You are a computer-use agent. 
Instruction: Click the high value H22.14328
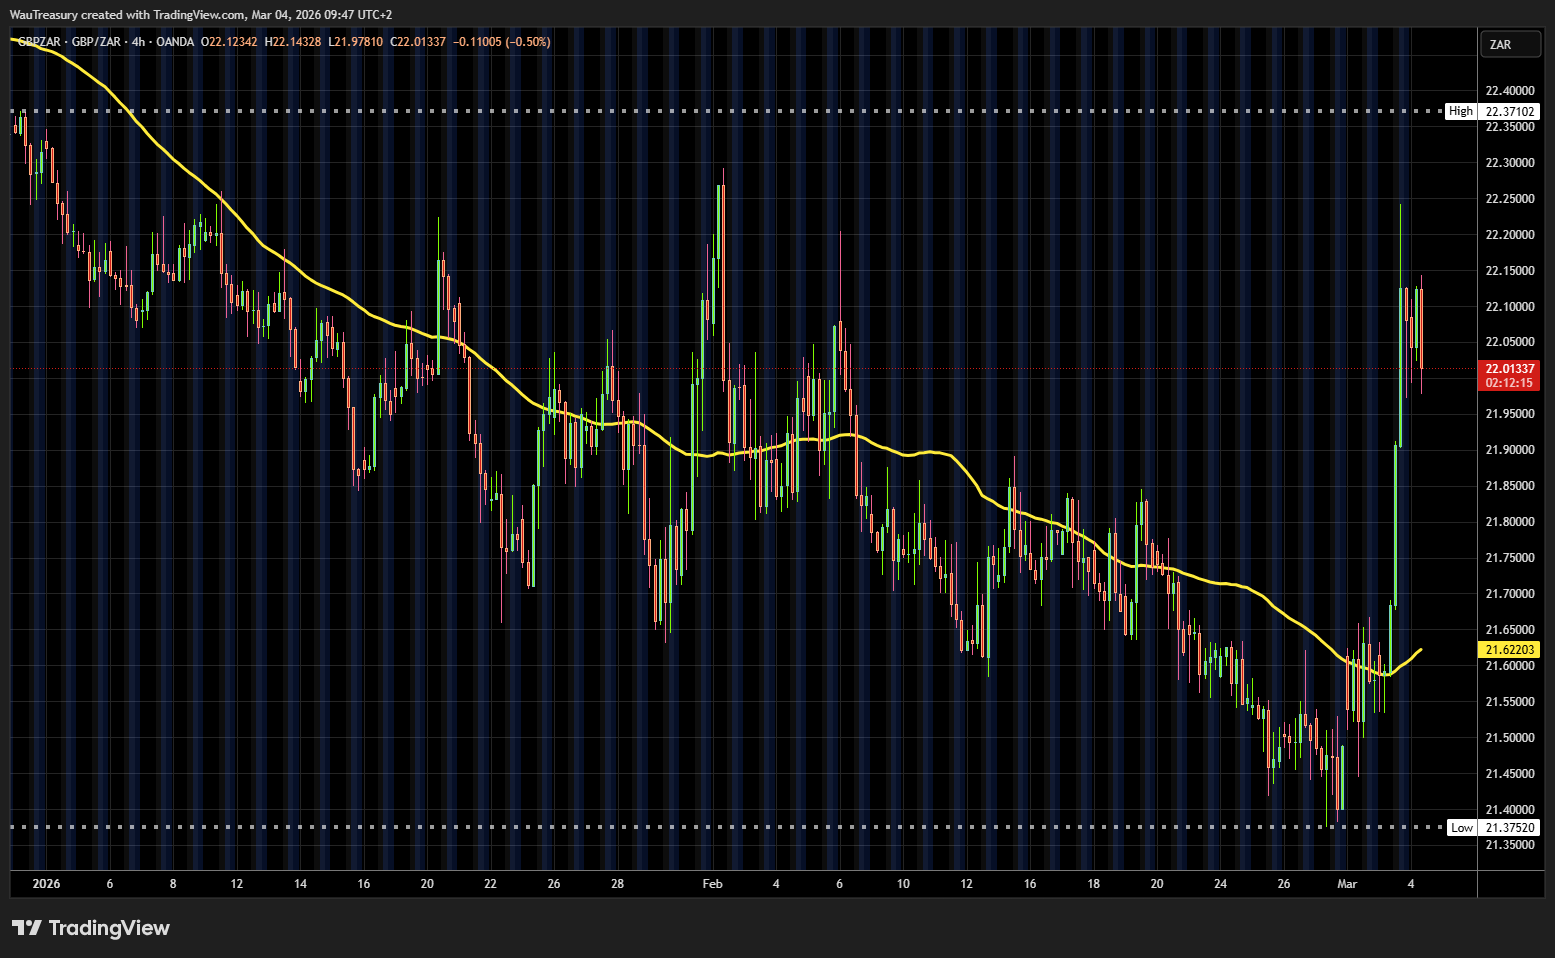[293, 42]
